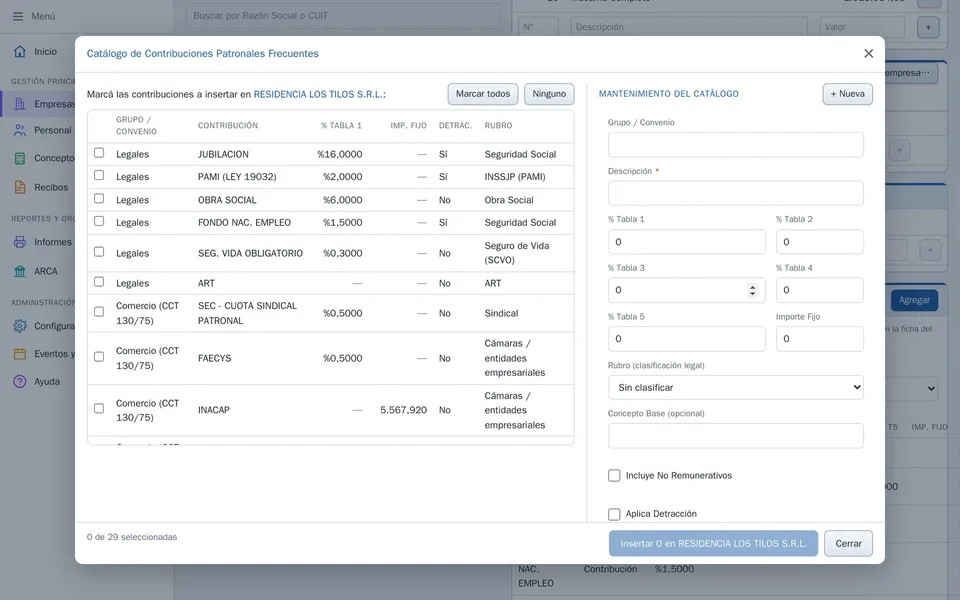960x600 pixels.
Task: Close the Catálogo de Contribuciones dialog
Action: click(868, 54)
